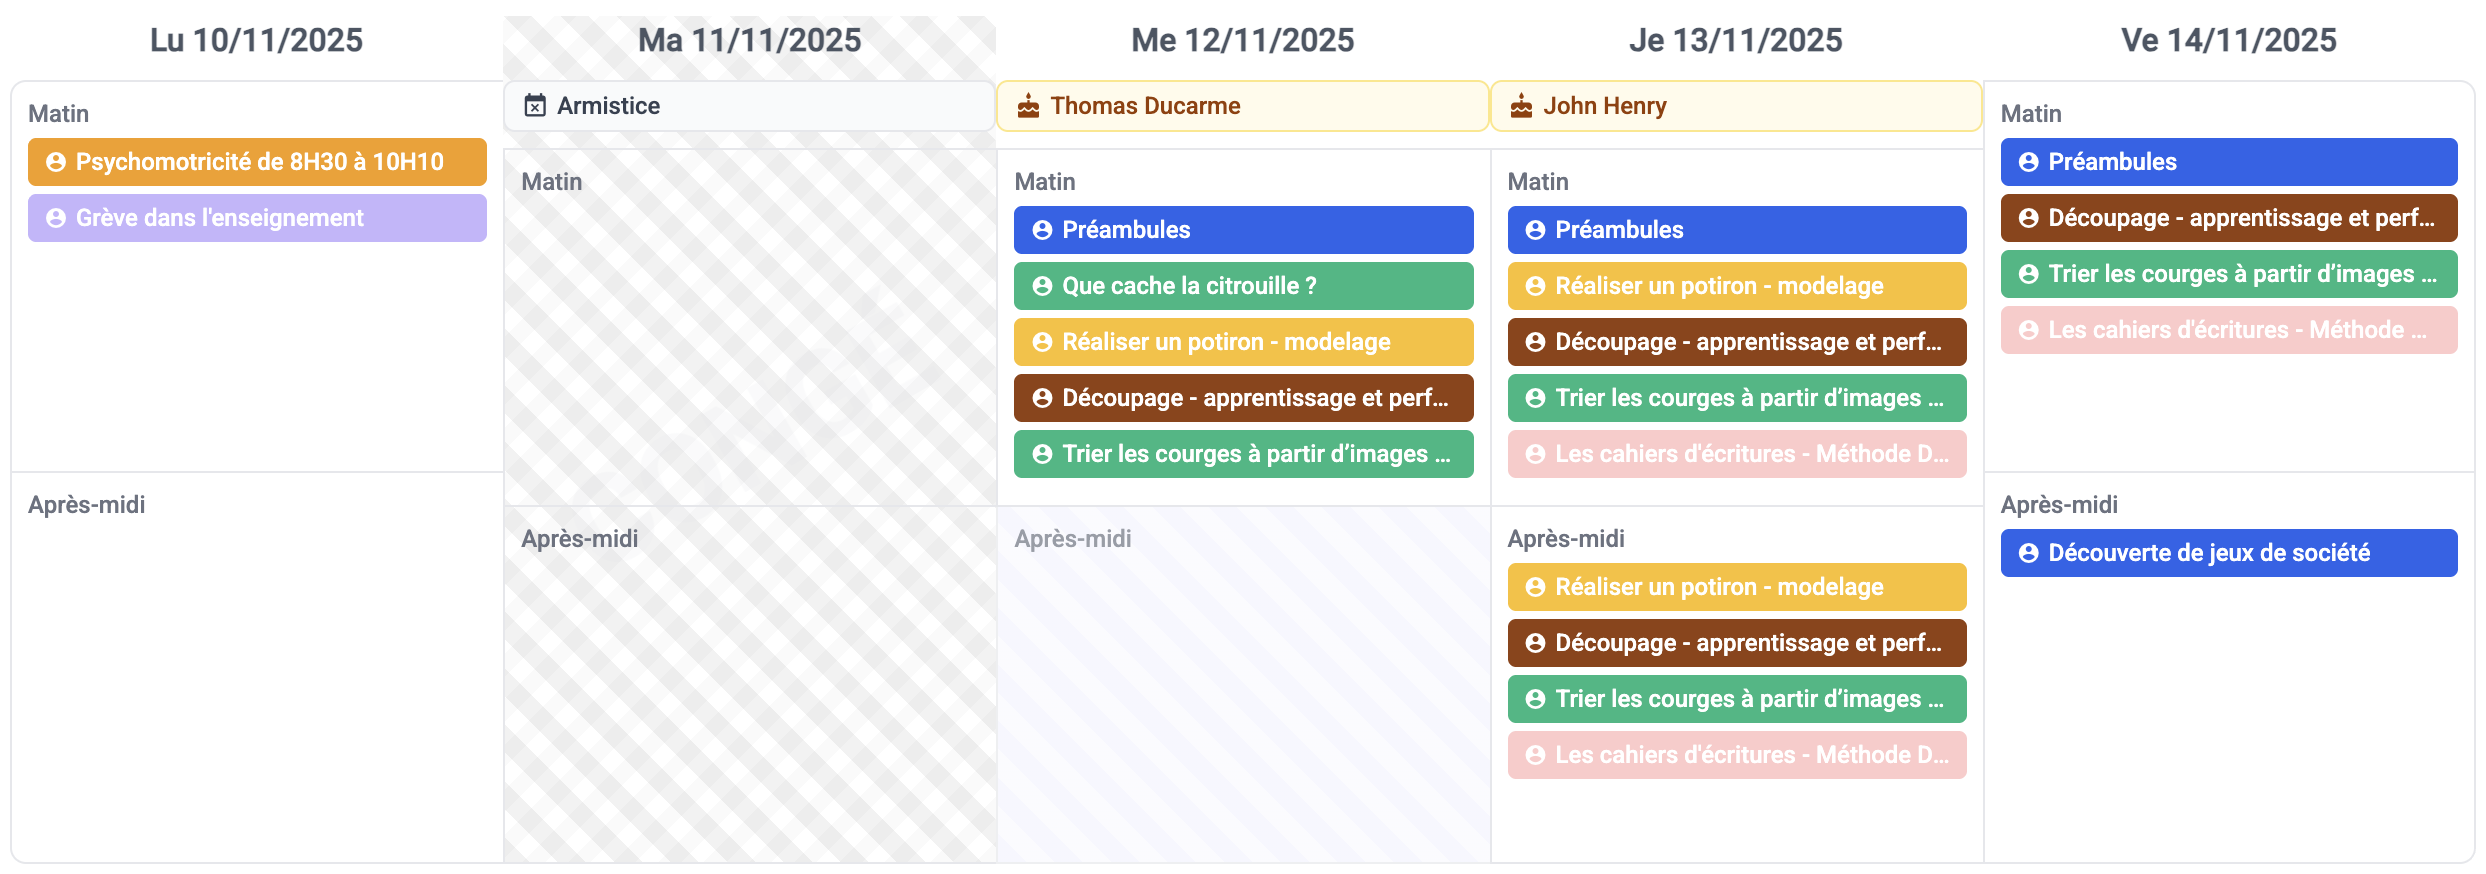
Task: Select the Lu 10/11/2025 day header
Action: pos(256,40)
